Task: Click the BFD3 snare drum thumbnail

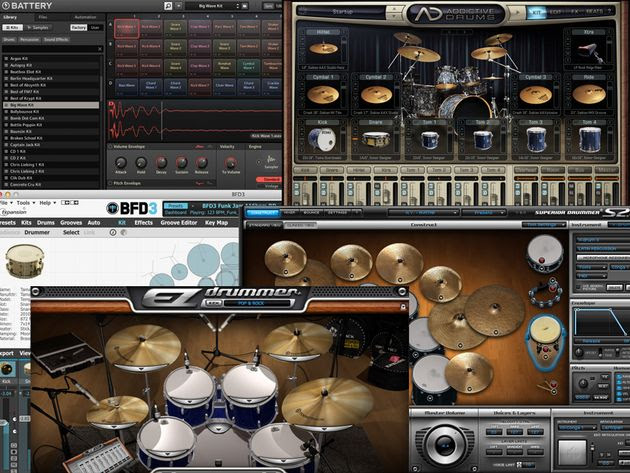Action: [x=25, y=261]
